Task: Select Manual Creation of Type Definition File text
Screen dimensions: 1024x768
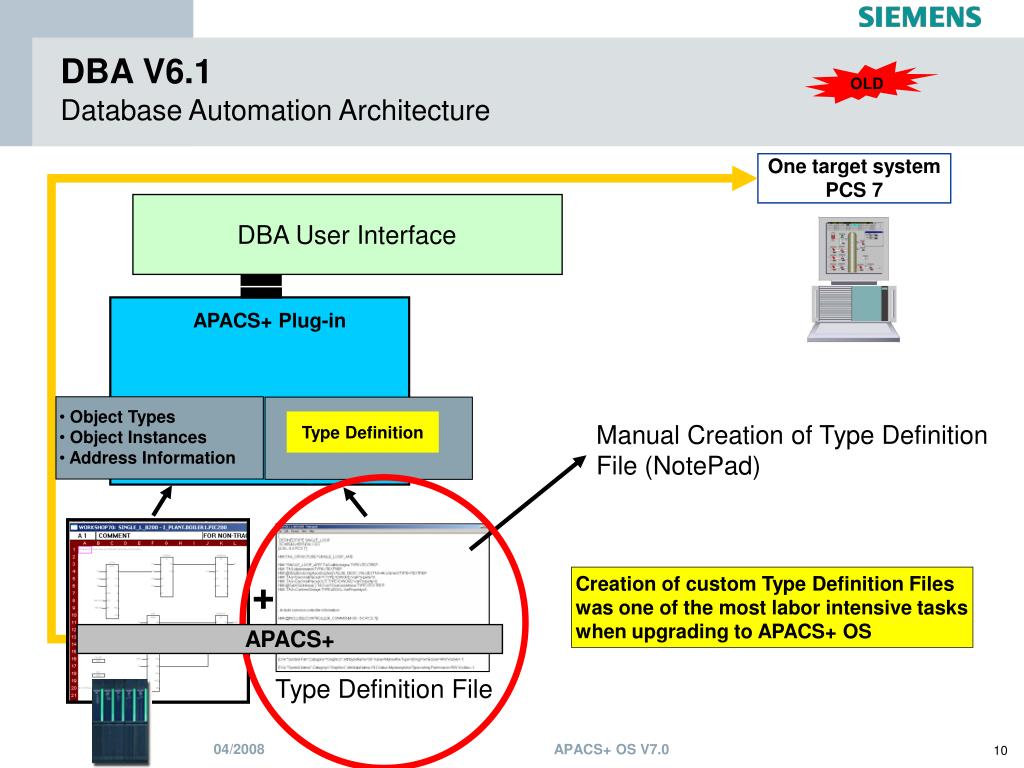Action: point(792,451)
